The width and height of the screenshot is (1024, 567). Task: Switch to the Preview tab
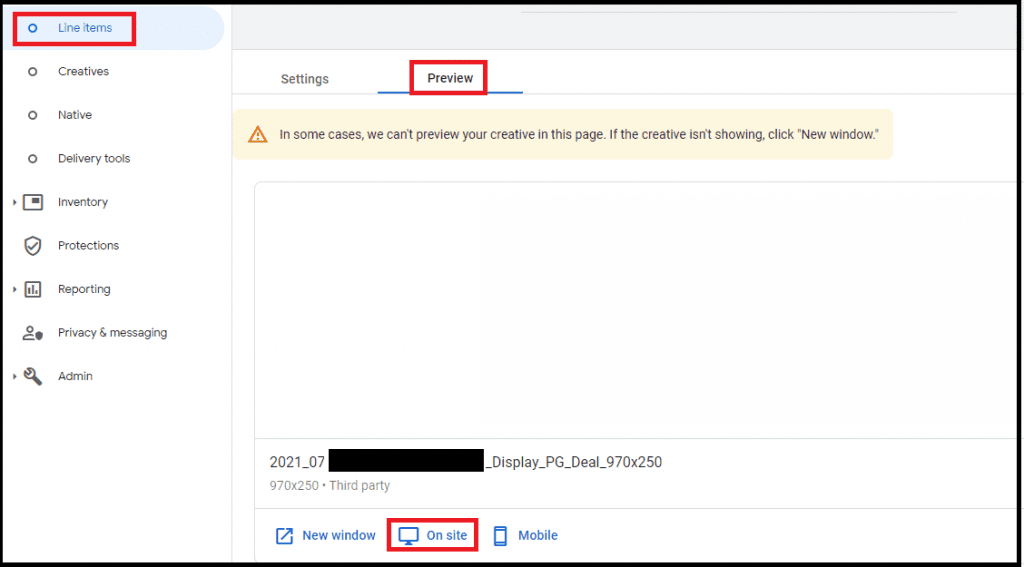[450, 78]
